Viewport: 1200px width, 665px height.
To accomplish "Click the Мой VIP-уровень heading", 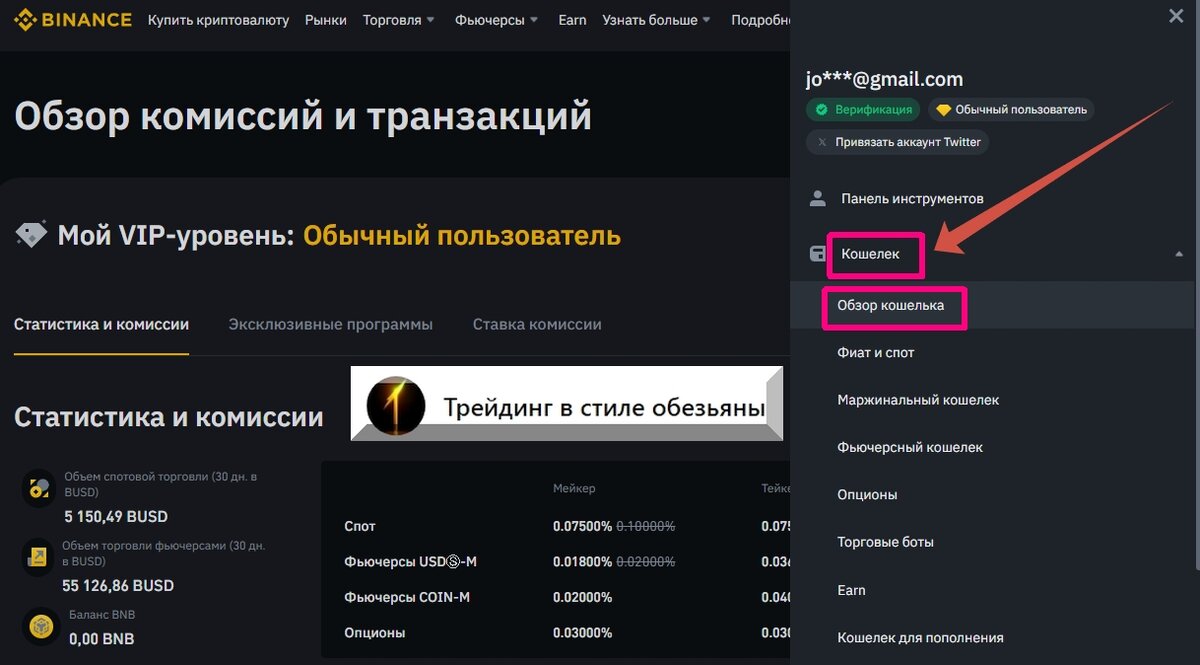I will [x=176, y=236].
